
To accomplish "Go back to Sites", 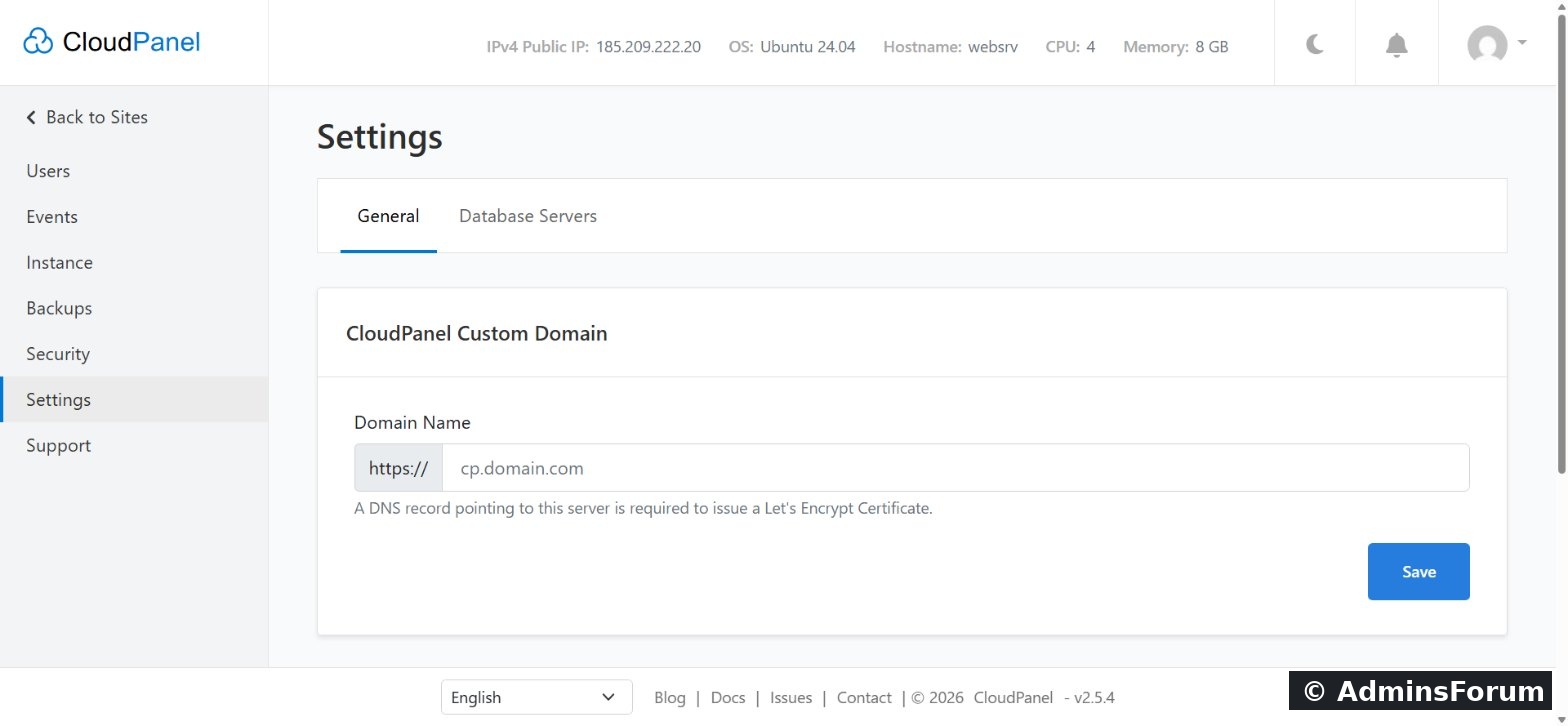I will pyautogui.click(x=87, y=117).
